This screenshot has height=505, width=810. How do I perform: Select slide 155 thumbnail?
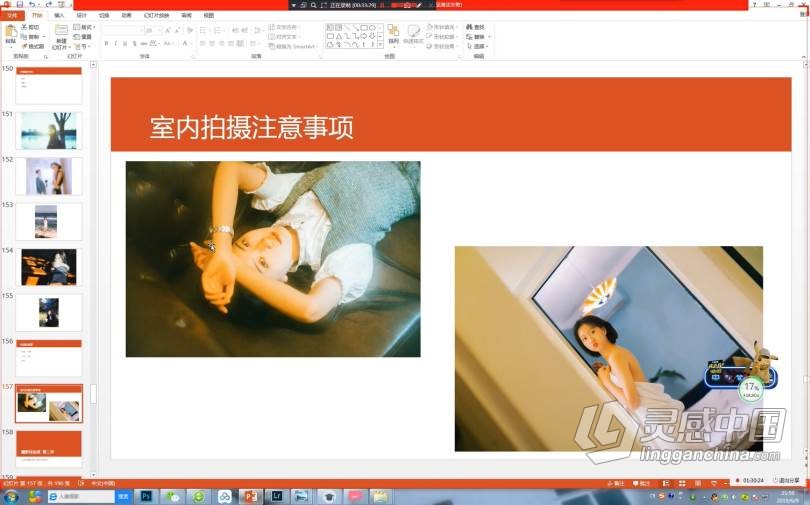(49, 312)
